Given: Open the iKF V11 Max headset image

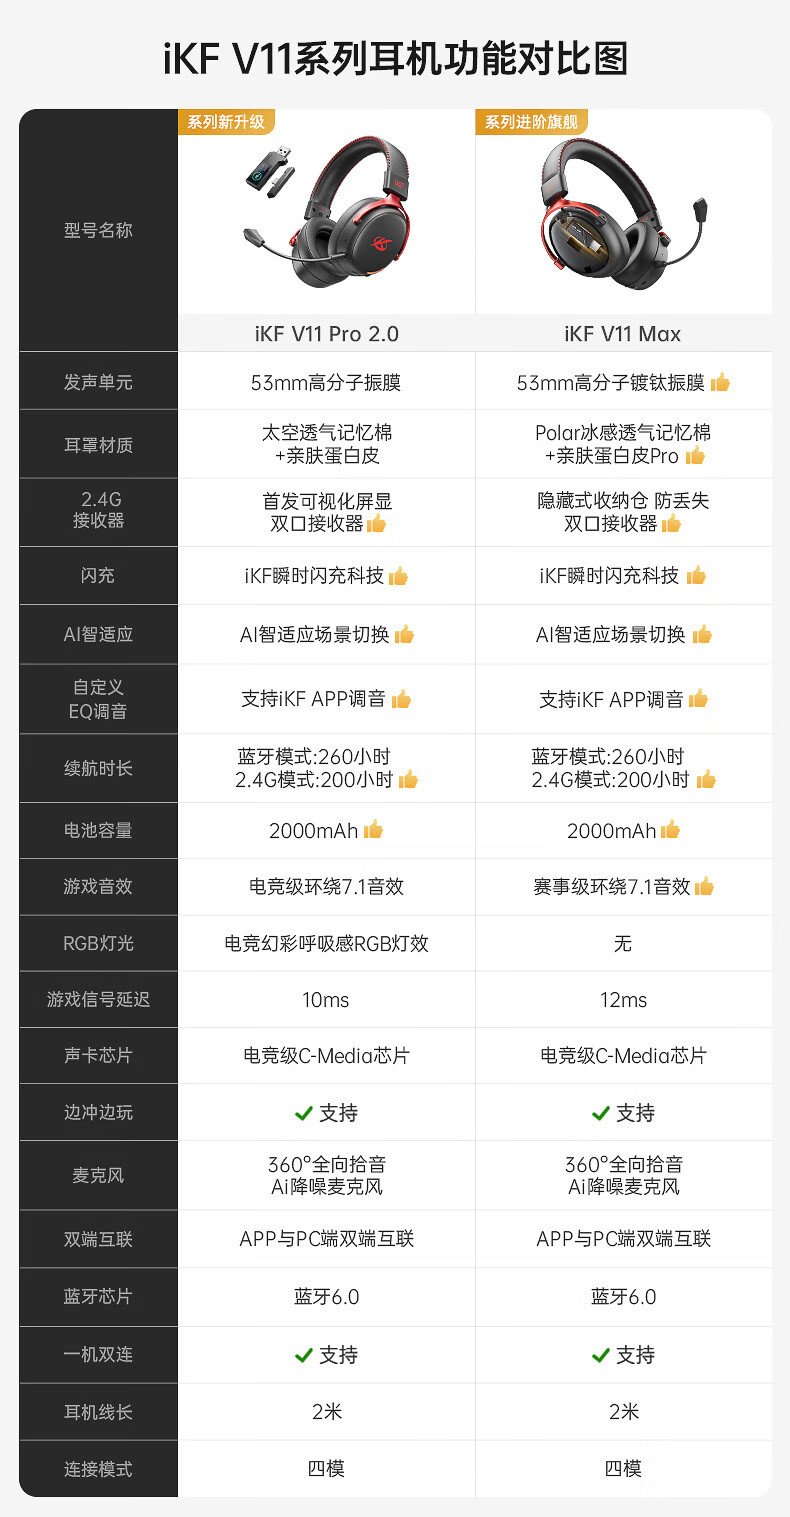Looking at the screenshot, I should click(x=622, y=214).
